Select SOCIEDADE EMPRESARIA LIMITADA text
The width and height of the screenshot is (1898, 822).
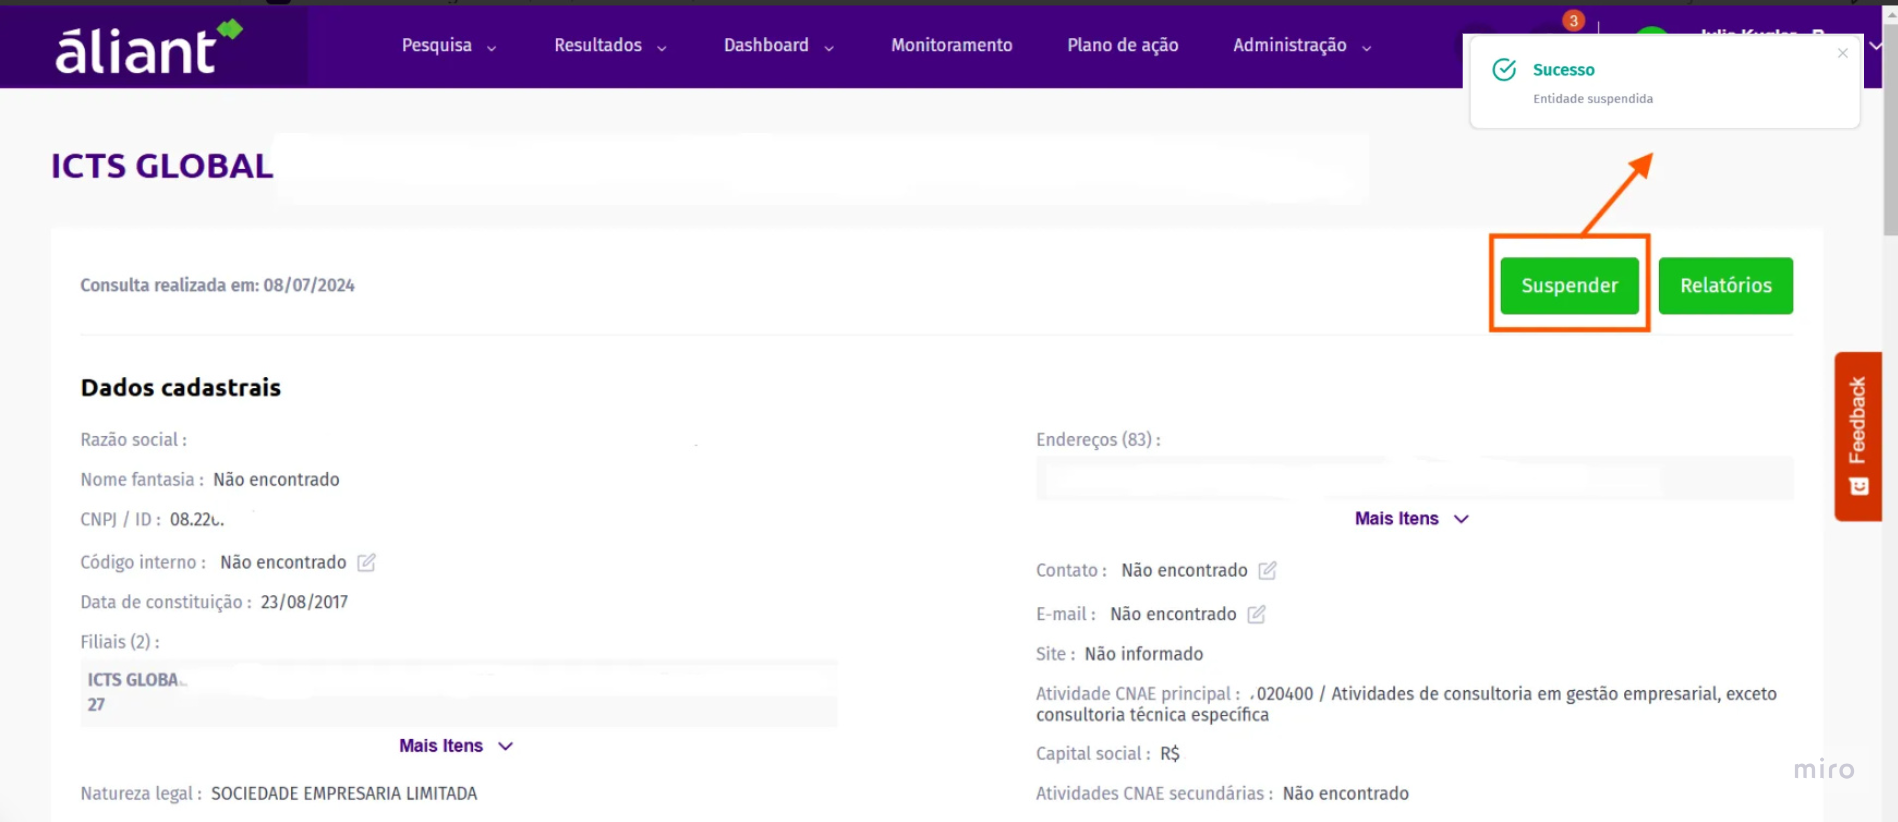coord(344,793)
